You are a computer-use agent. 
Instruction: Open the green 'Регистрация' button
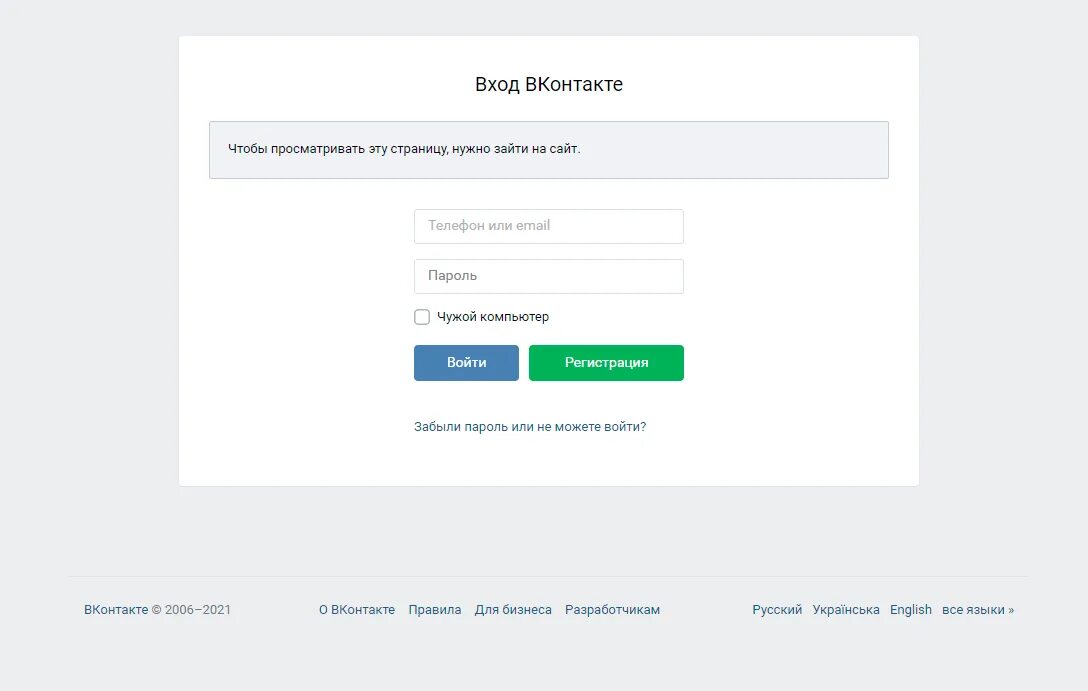[x=606, y=363]
